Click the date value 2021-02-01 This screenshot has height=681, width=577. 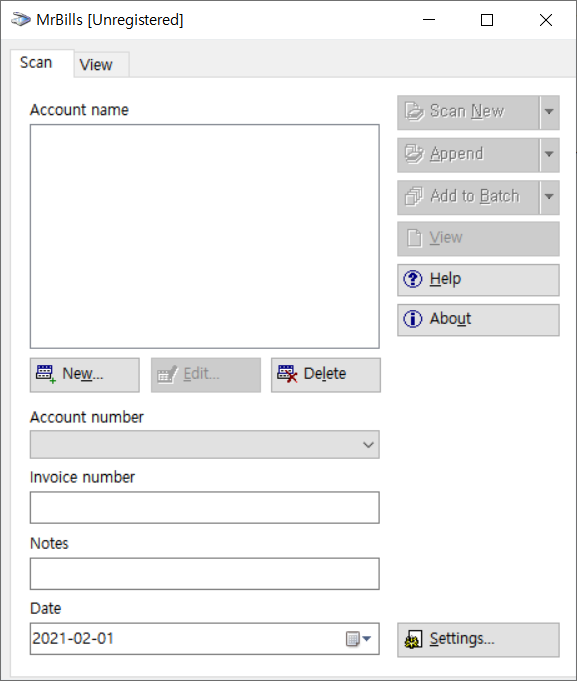coord(73,638)
